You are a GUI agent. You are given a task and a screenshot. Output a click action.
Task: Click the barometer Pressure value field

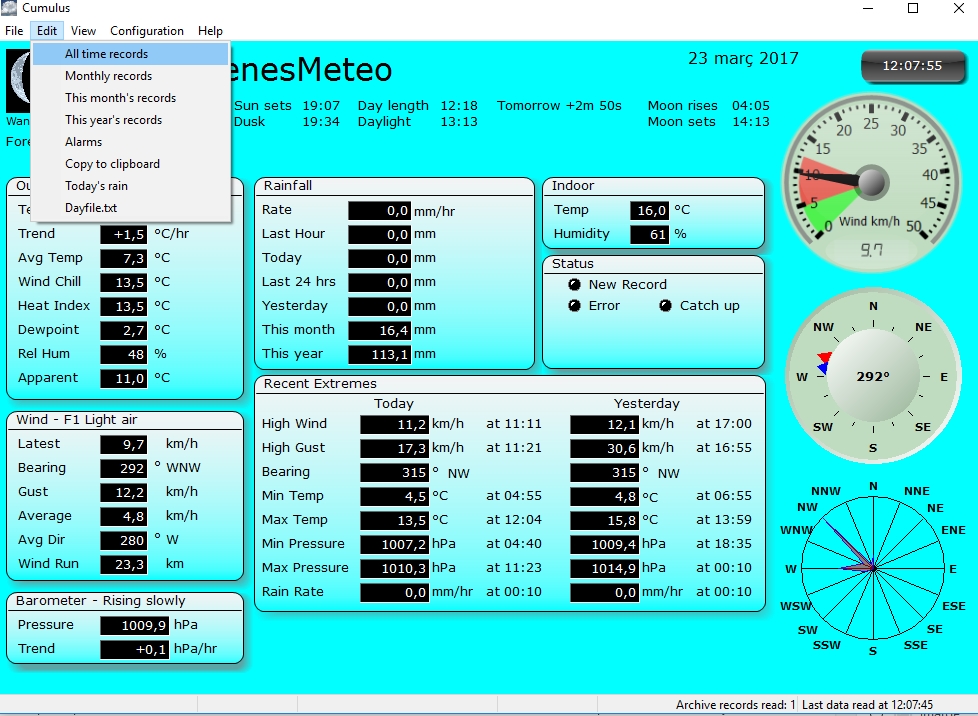click(124, 625)
